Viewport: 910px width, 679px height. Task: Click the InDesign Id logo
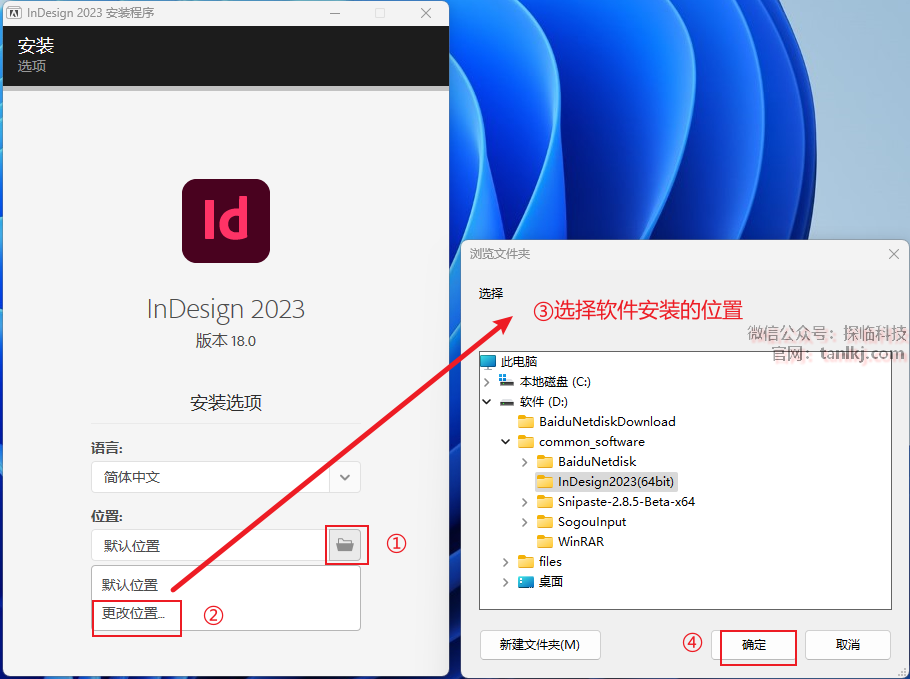(x=226, y=221)
